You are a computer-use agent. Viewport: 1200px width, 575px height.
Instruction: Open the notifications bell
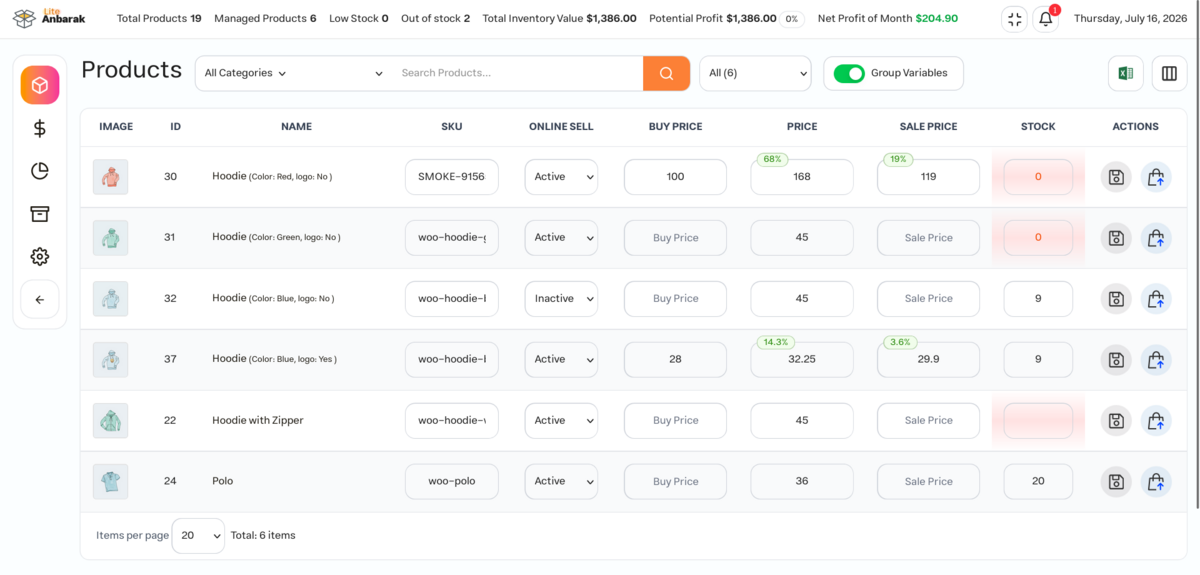coord(1046,19)
